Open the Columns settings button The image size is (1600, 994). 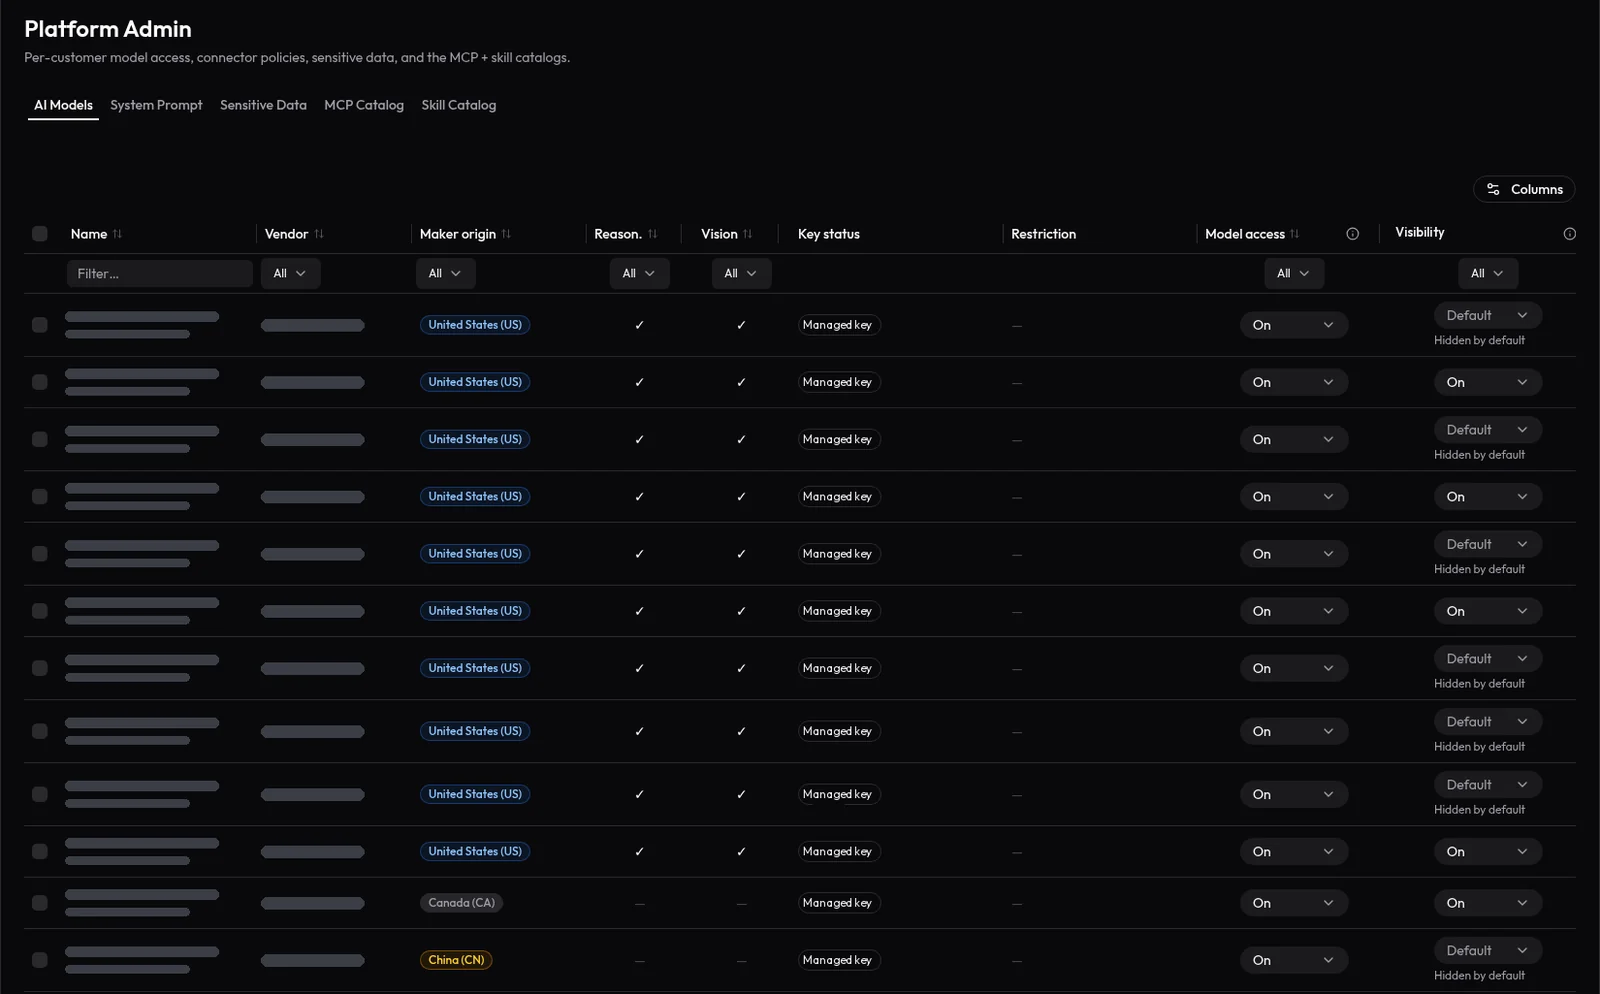[x=1524, y=189]
